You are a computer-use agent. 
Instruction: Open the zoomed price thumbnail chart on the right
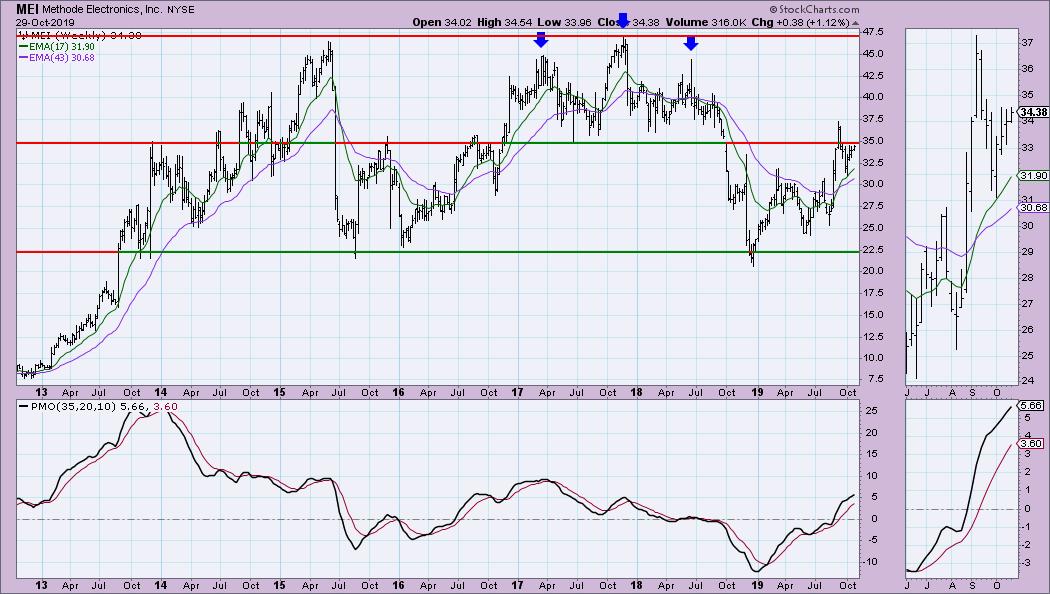pyautogui.click(x=961, y=207)
